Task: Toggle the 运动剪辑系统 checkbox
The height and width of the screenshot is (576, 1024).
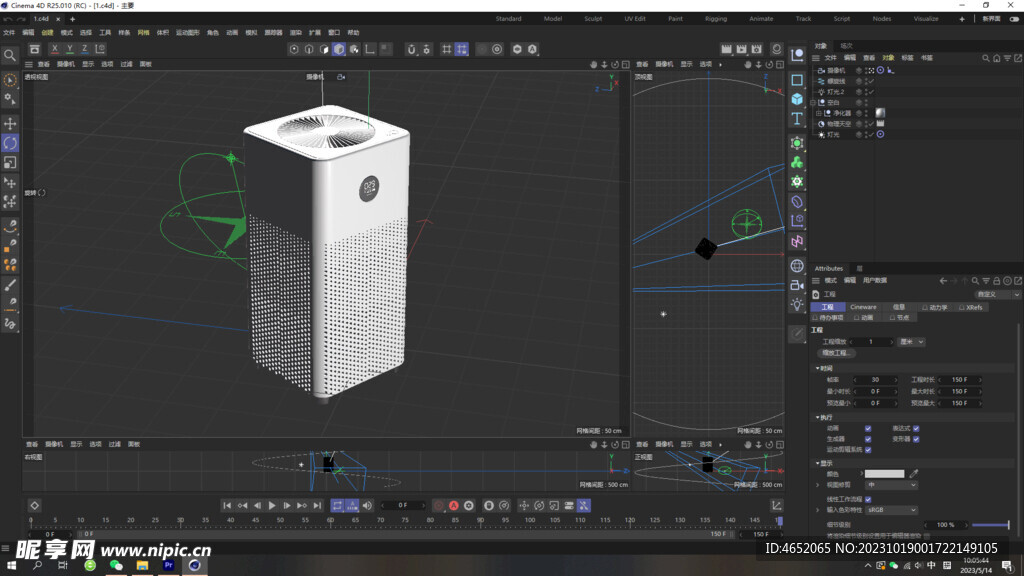Action: 868,449
